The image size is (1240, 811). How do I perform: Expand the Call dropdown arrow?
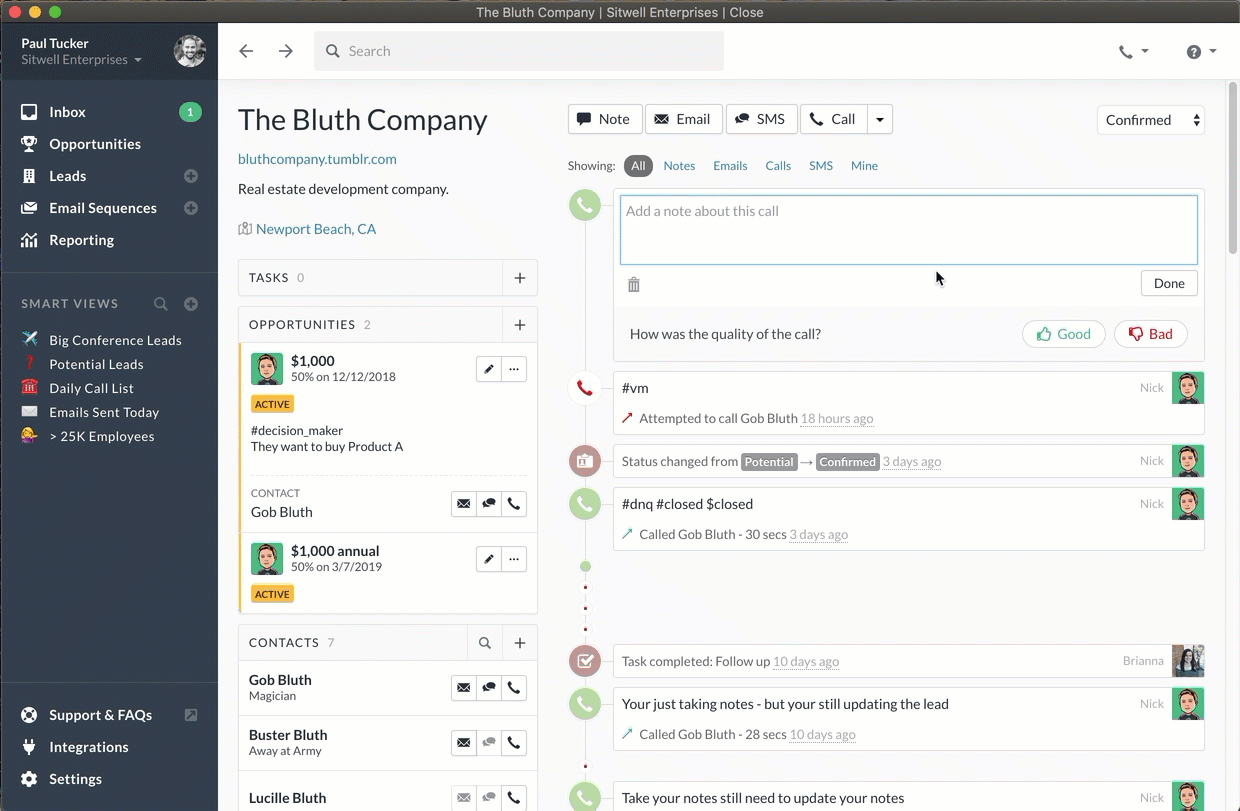[880, 119]
